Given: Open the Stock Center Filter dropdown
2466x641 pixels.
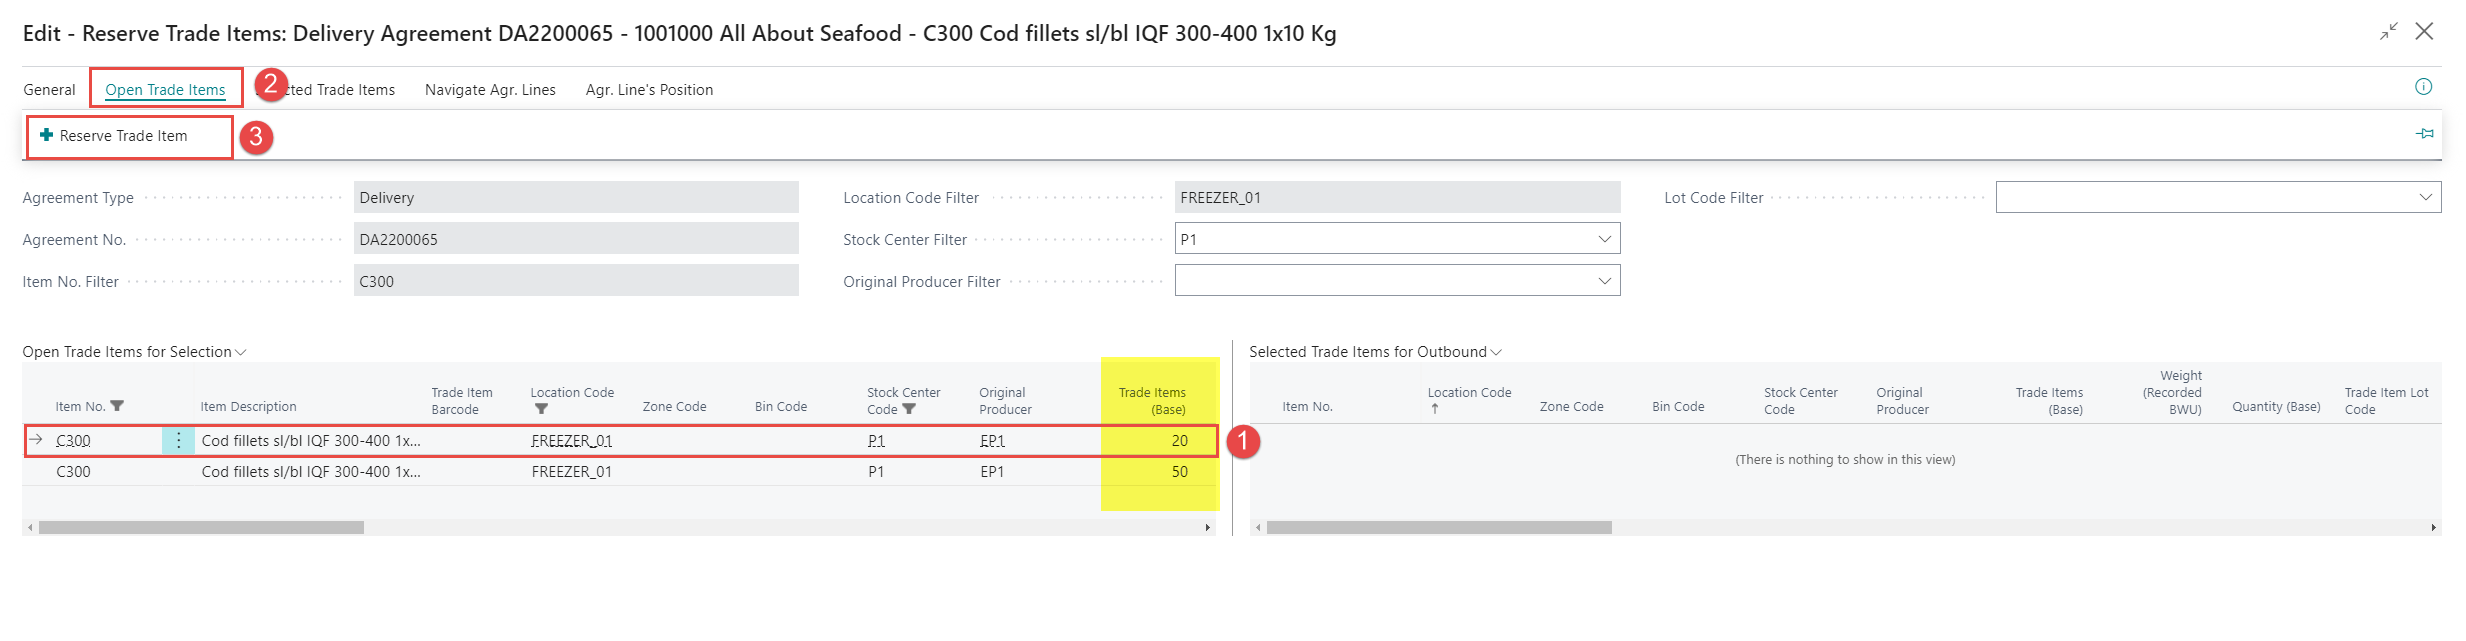Looking at the screenshot, I should 1603,239.
